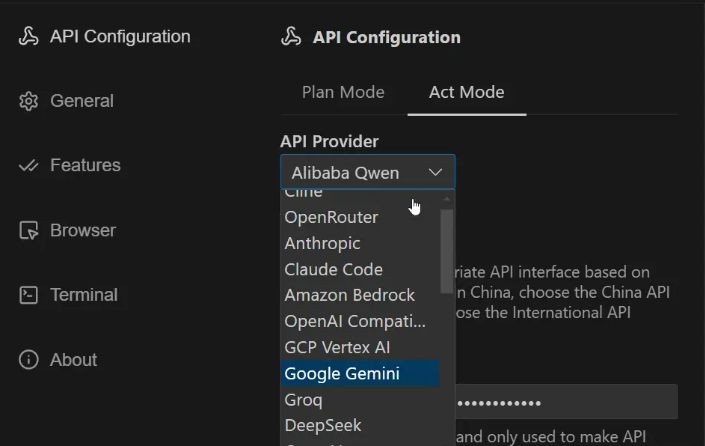Click the API Provider dropdown chevron

pyautogui.click(x=435, y=172)
